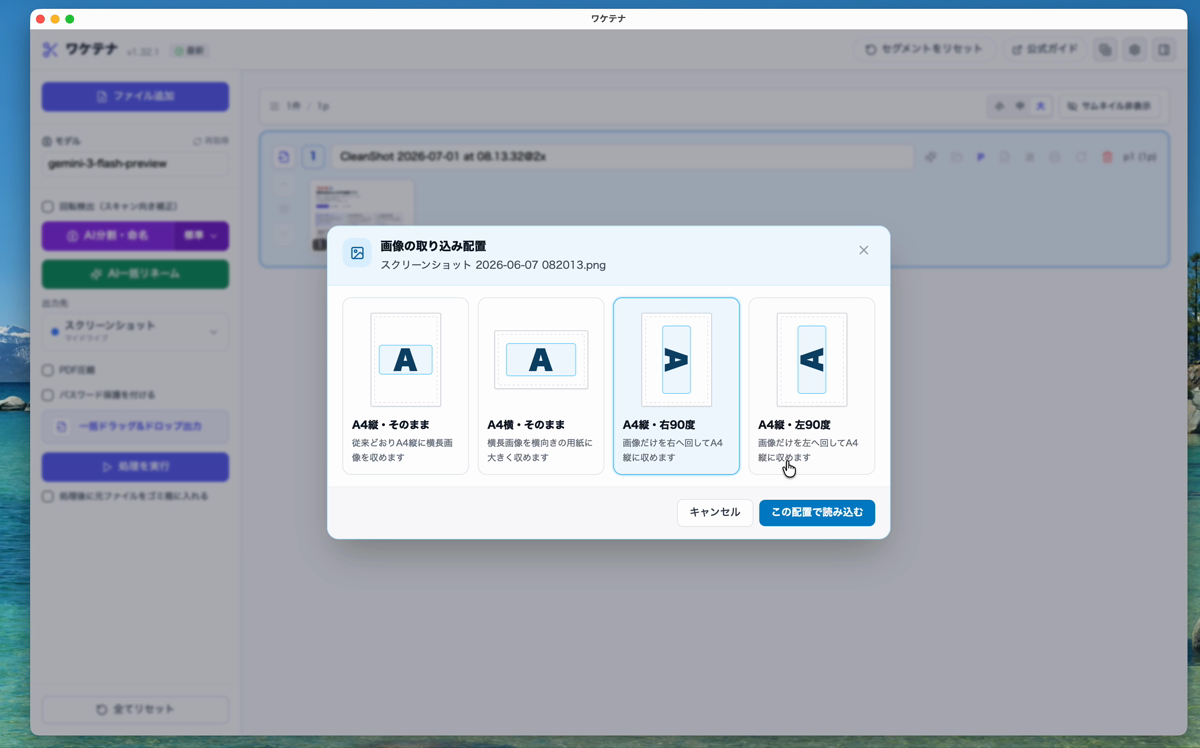This screenshot has width=1200, height=748.
Task: Click the copy/duplicate icon in top toolbar
Action: [1105, 49]
